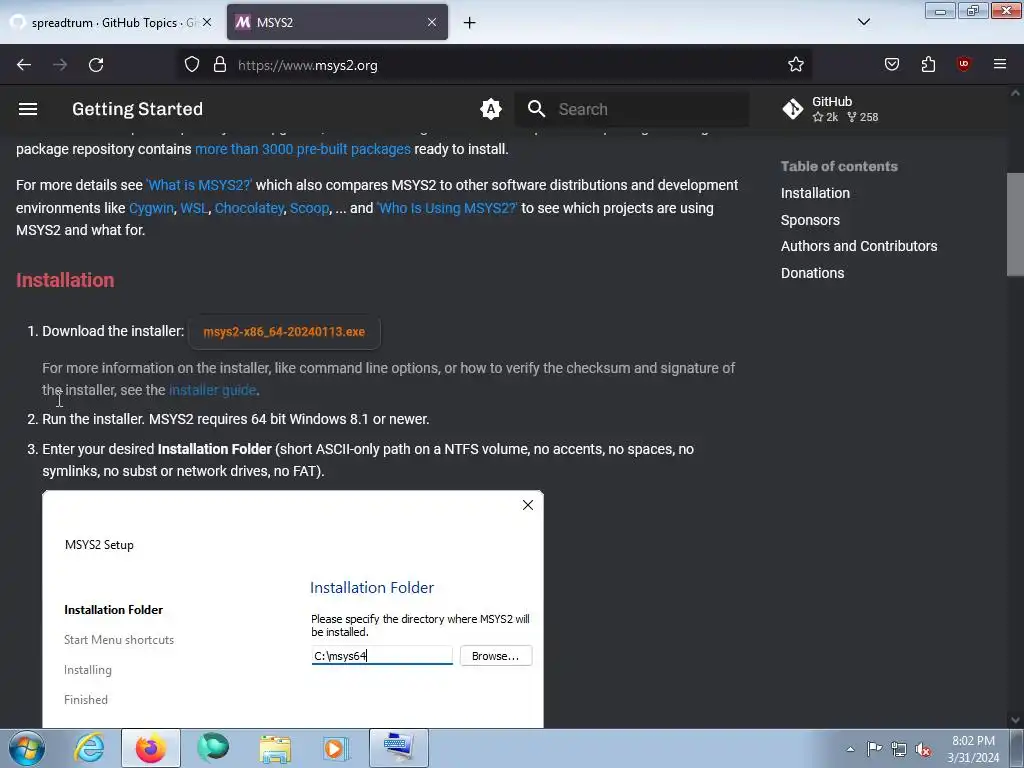Follow the Scoop link

click(310, 208)
